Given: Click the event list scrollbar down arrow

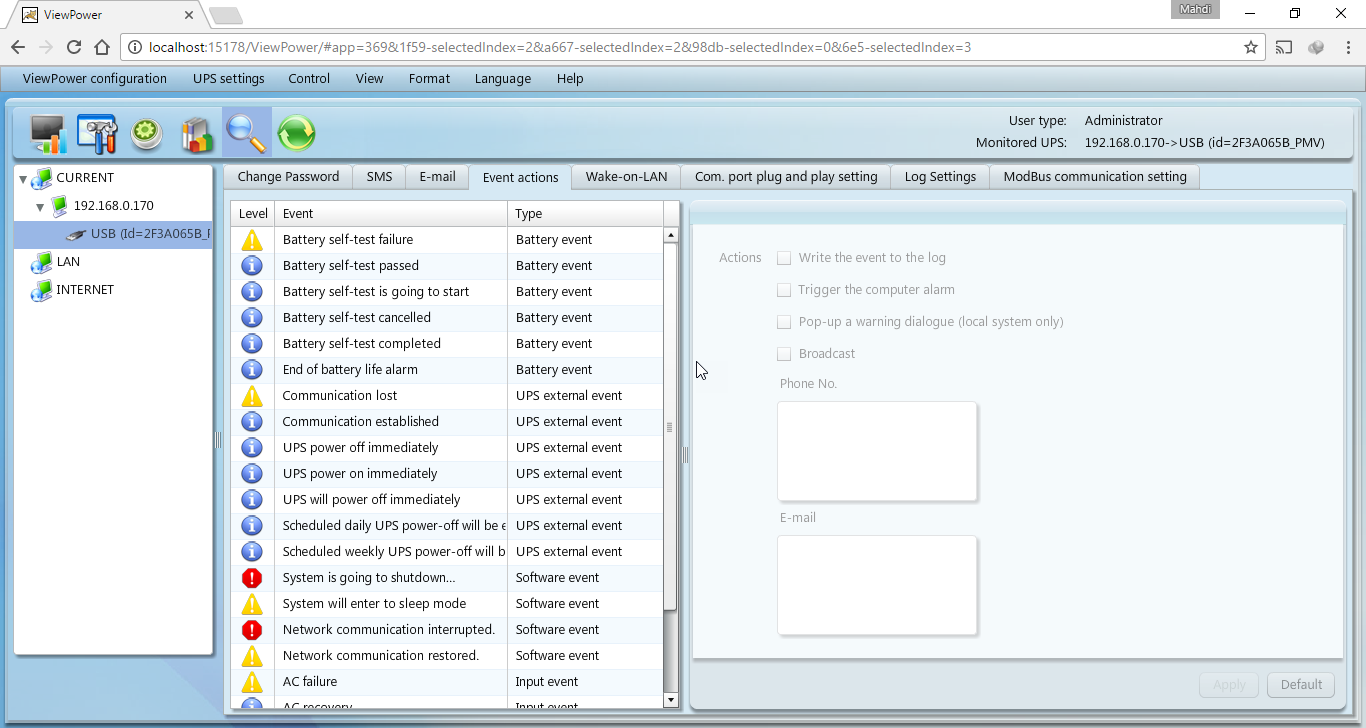Looking at the screenshot, I should coord(670,700).
